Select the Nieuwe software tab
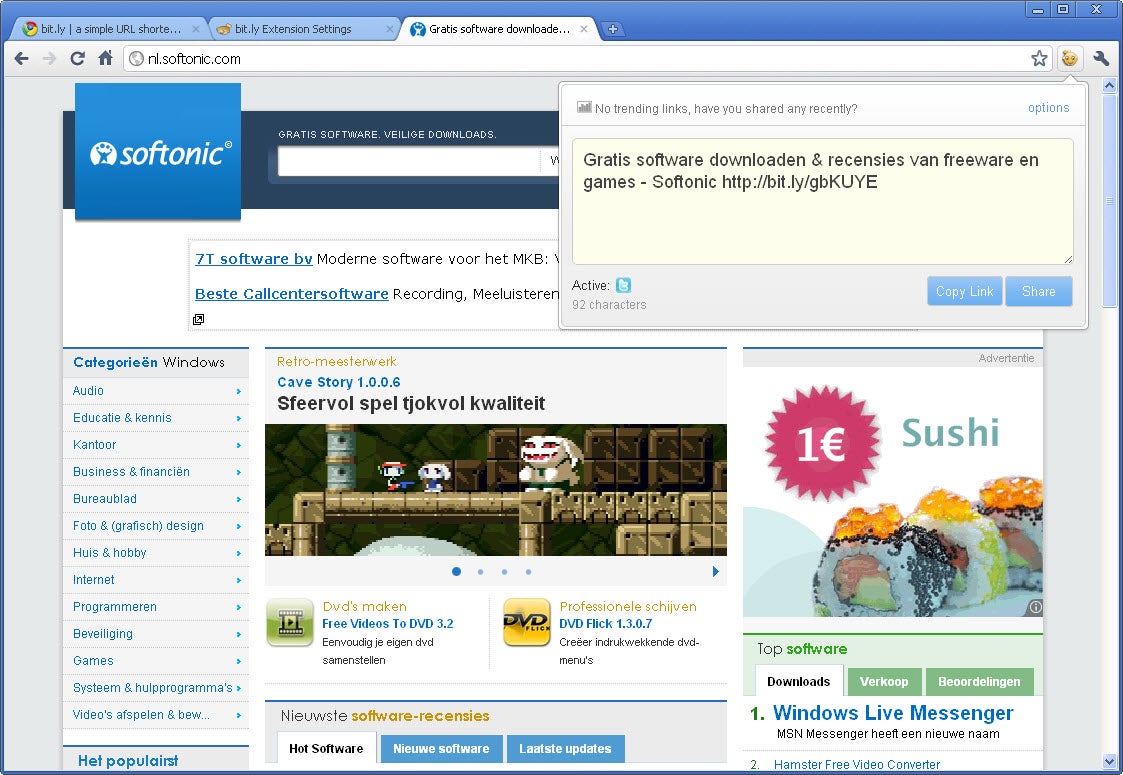This screenshot has width=1123, height=775. pos(441,748)
